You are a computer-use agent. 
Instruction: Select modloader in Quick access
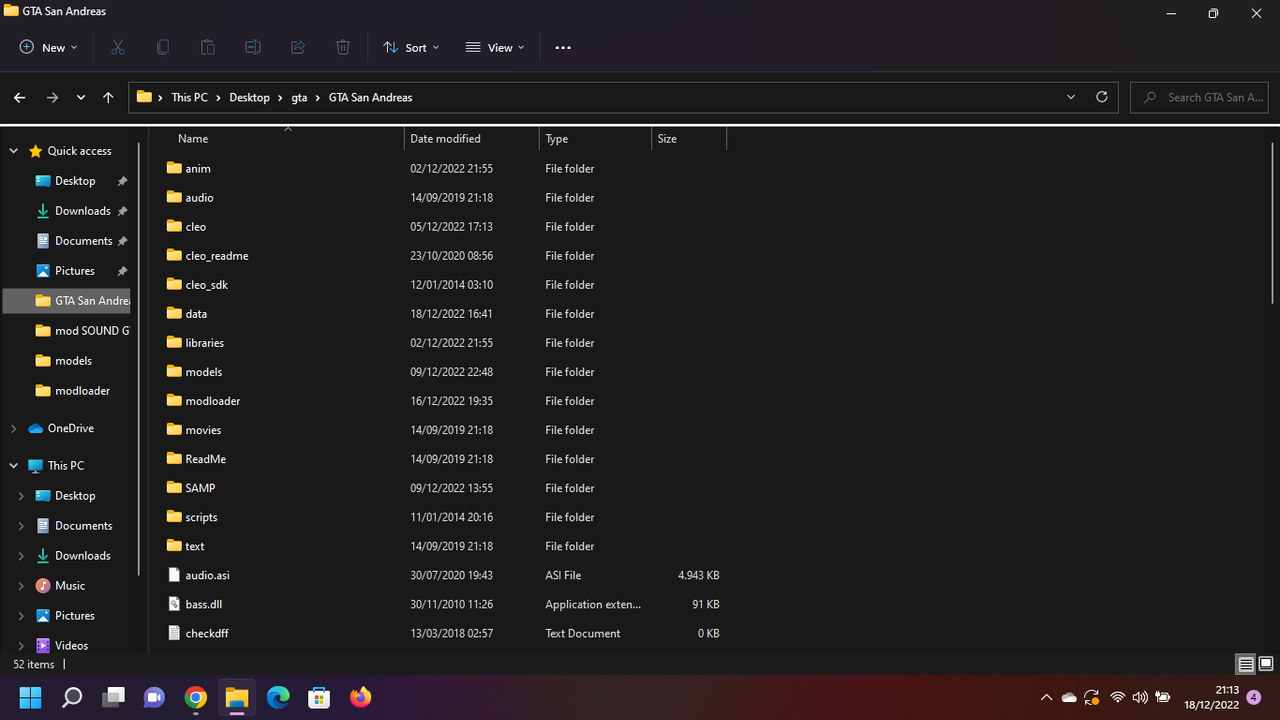pos(72,391)
